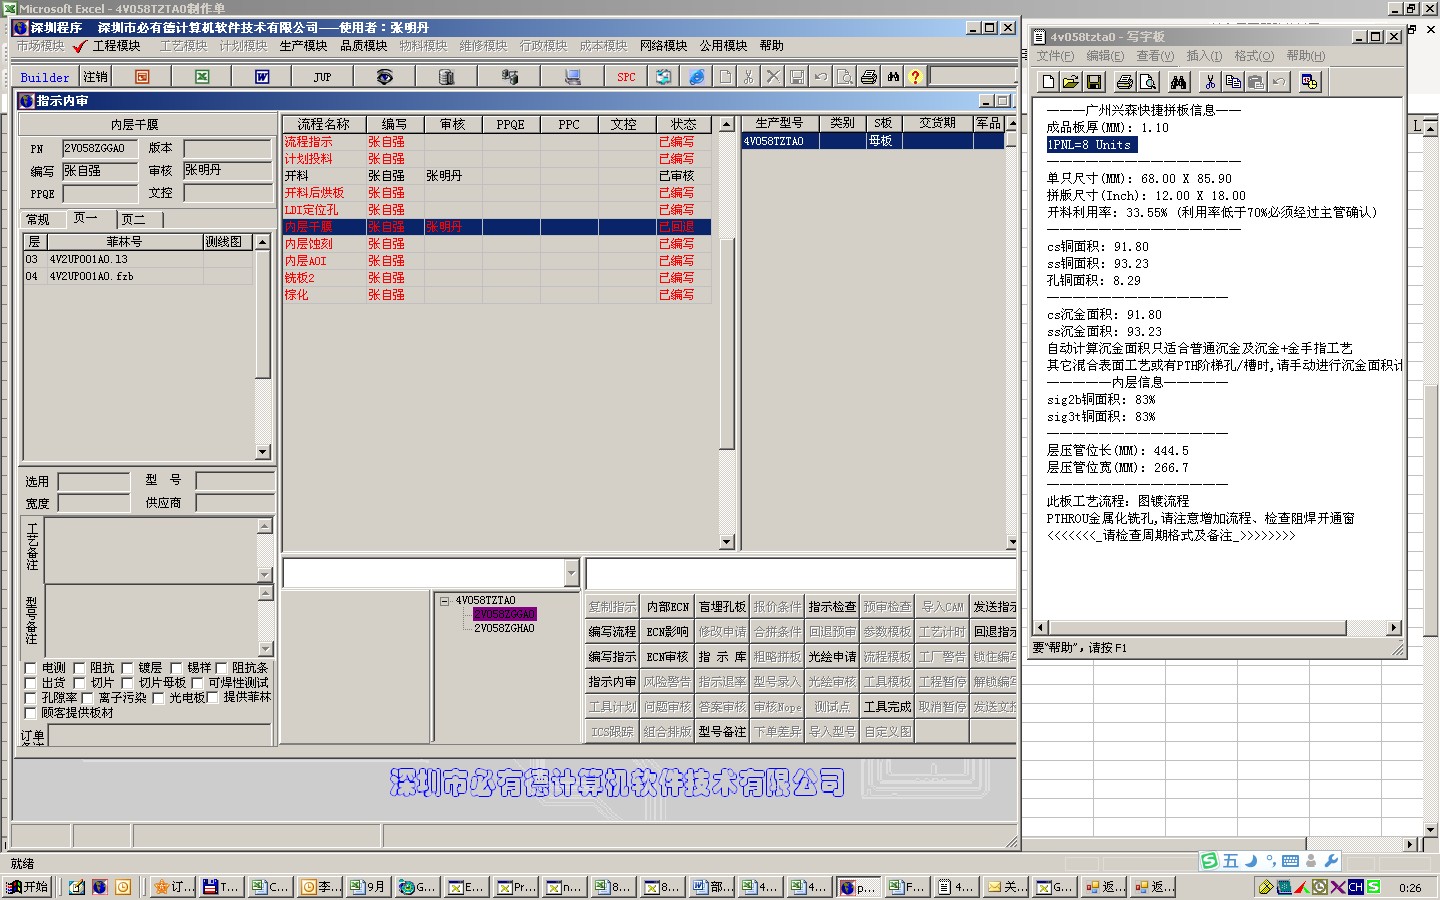Switch to the 页一 tab
Viewport: 1440px width, 900px height.
coord(86,218)
